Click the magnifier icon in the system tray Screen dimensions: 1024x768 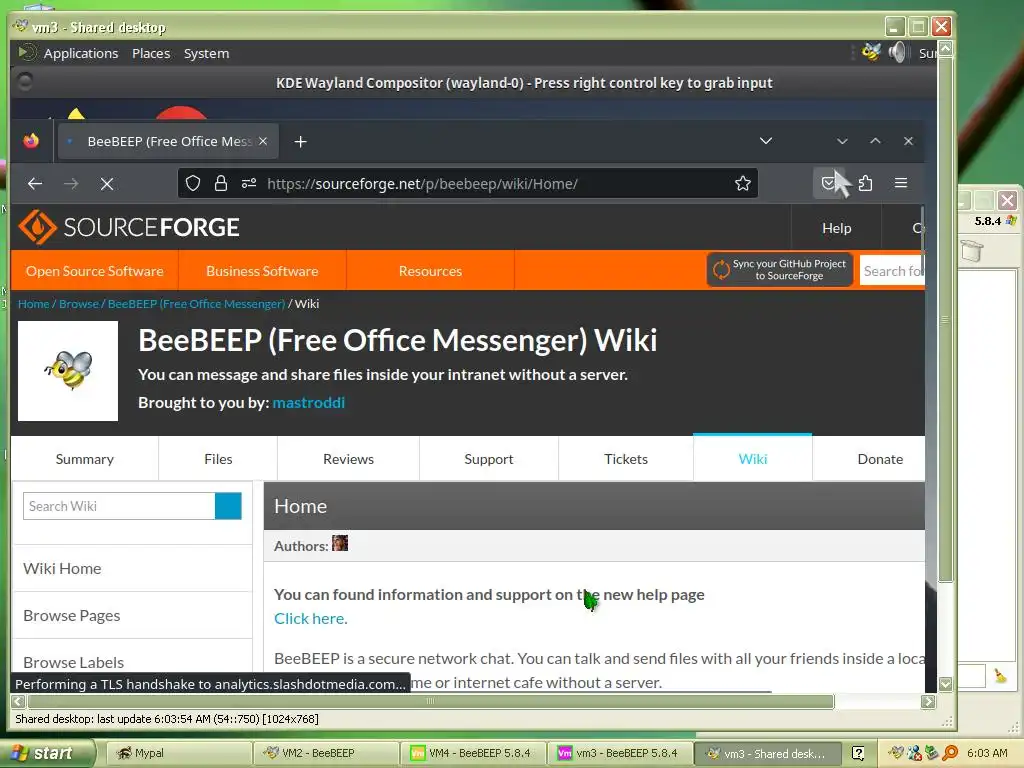click(950, 753)
